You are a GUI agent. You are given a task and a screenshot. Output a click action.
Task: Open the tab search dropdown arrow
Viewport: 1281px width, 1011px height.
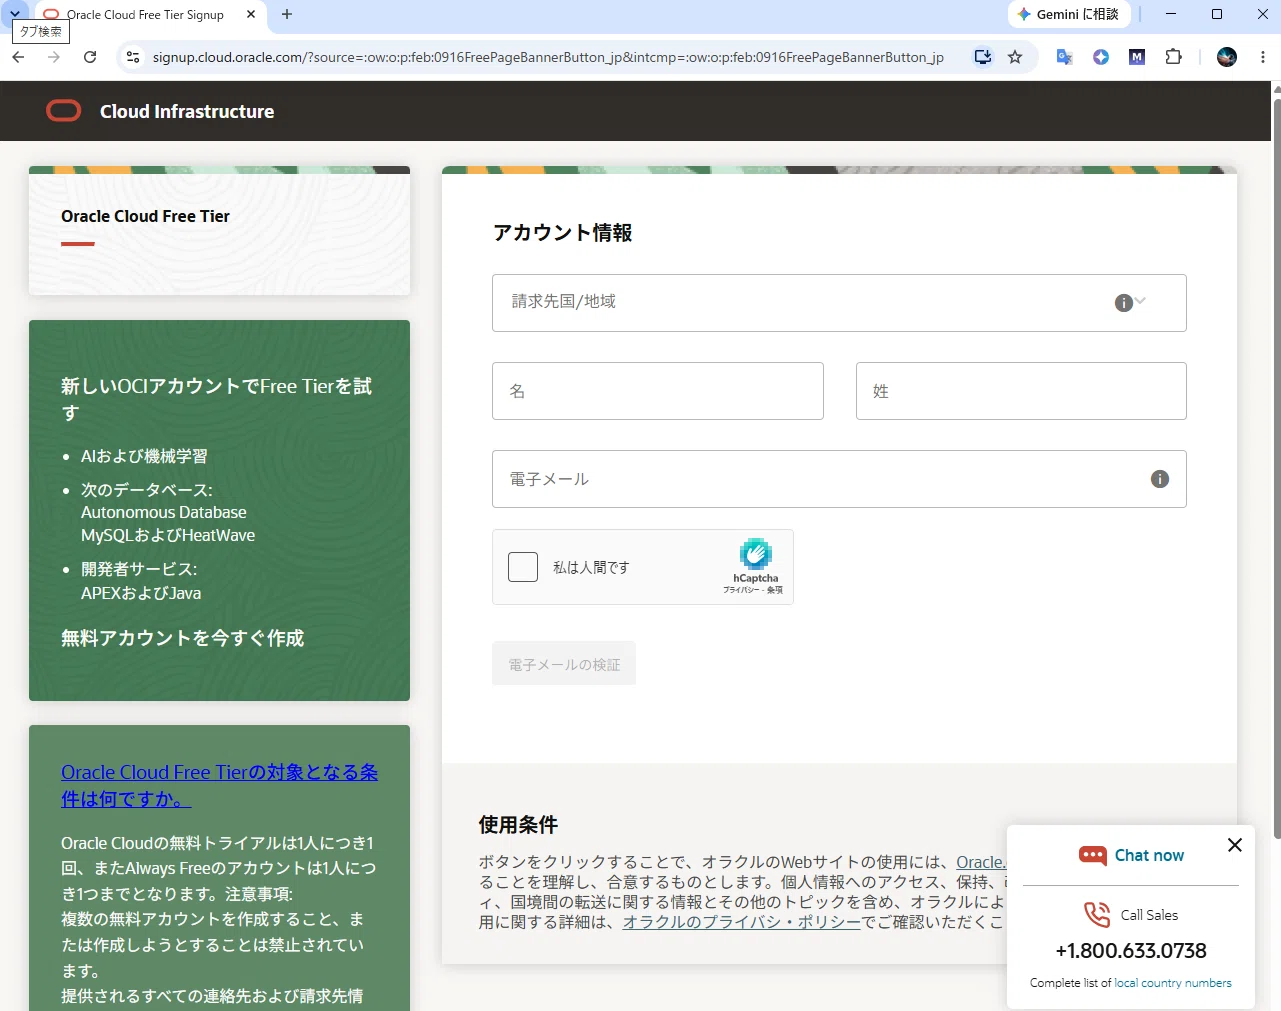click(15, 14)
